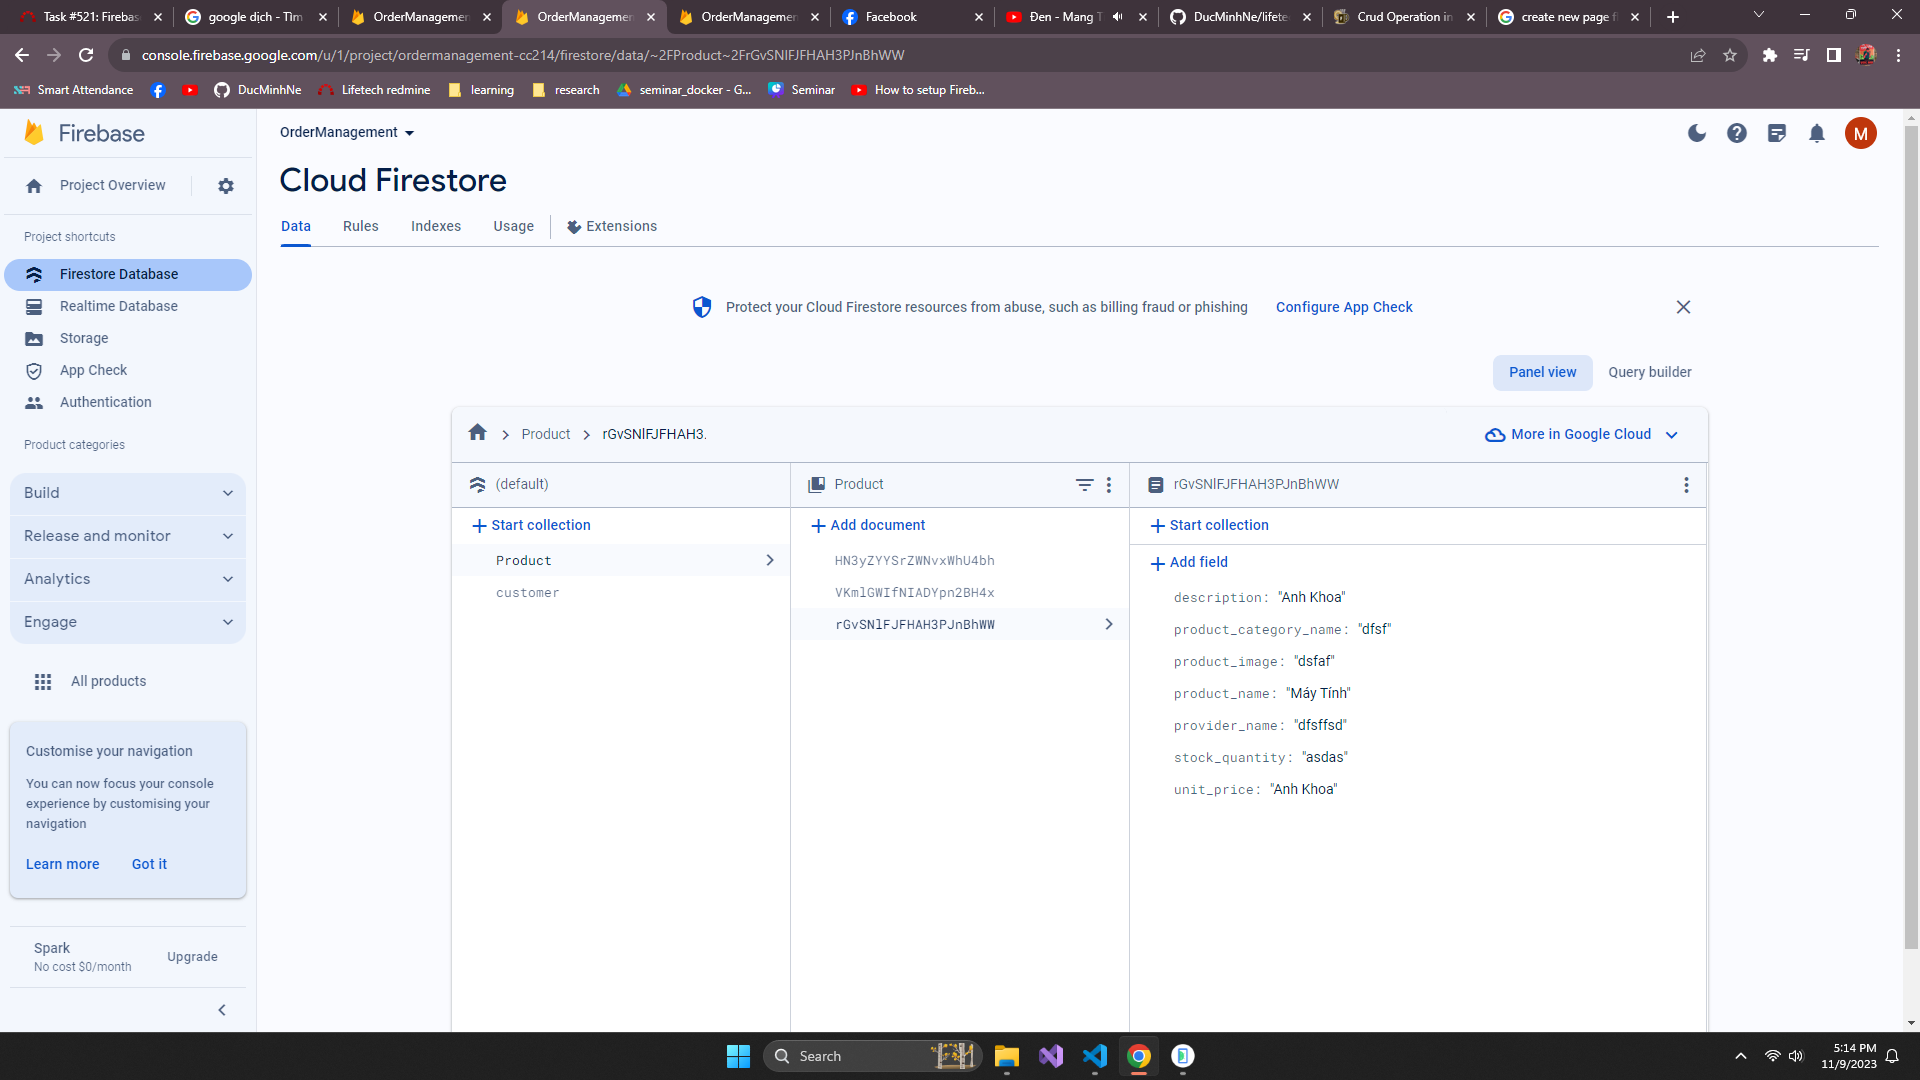The image size is (1920, 1080).
Task: Open the release notes icon in header
Action: (1777, 133)
